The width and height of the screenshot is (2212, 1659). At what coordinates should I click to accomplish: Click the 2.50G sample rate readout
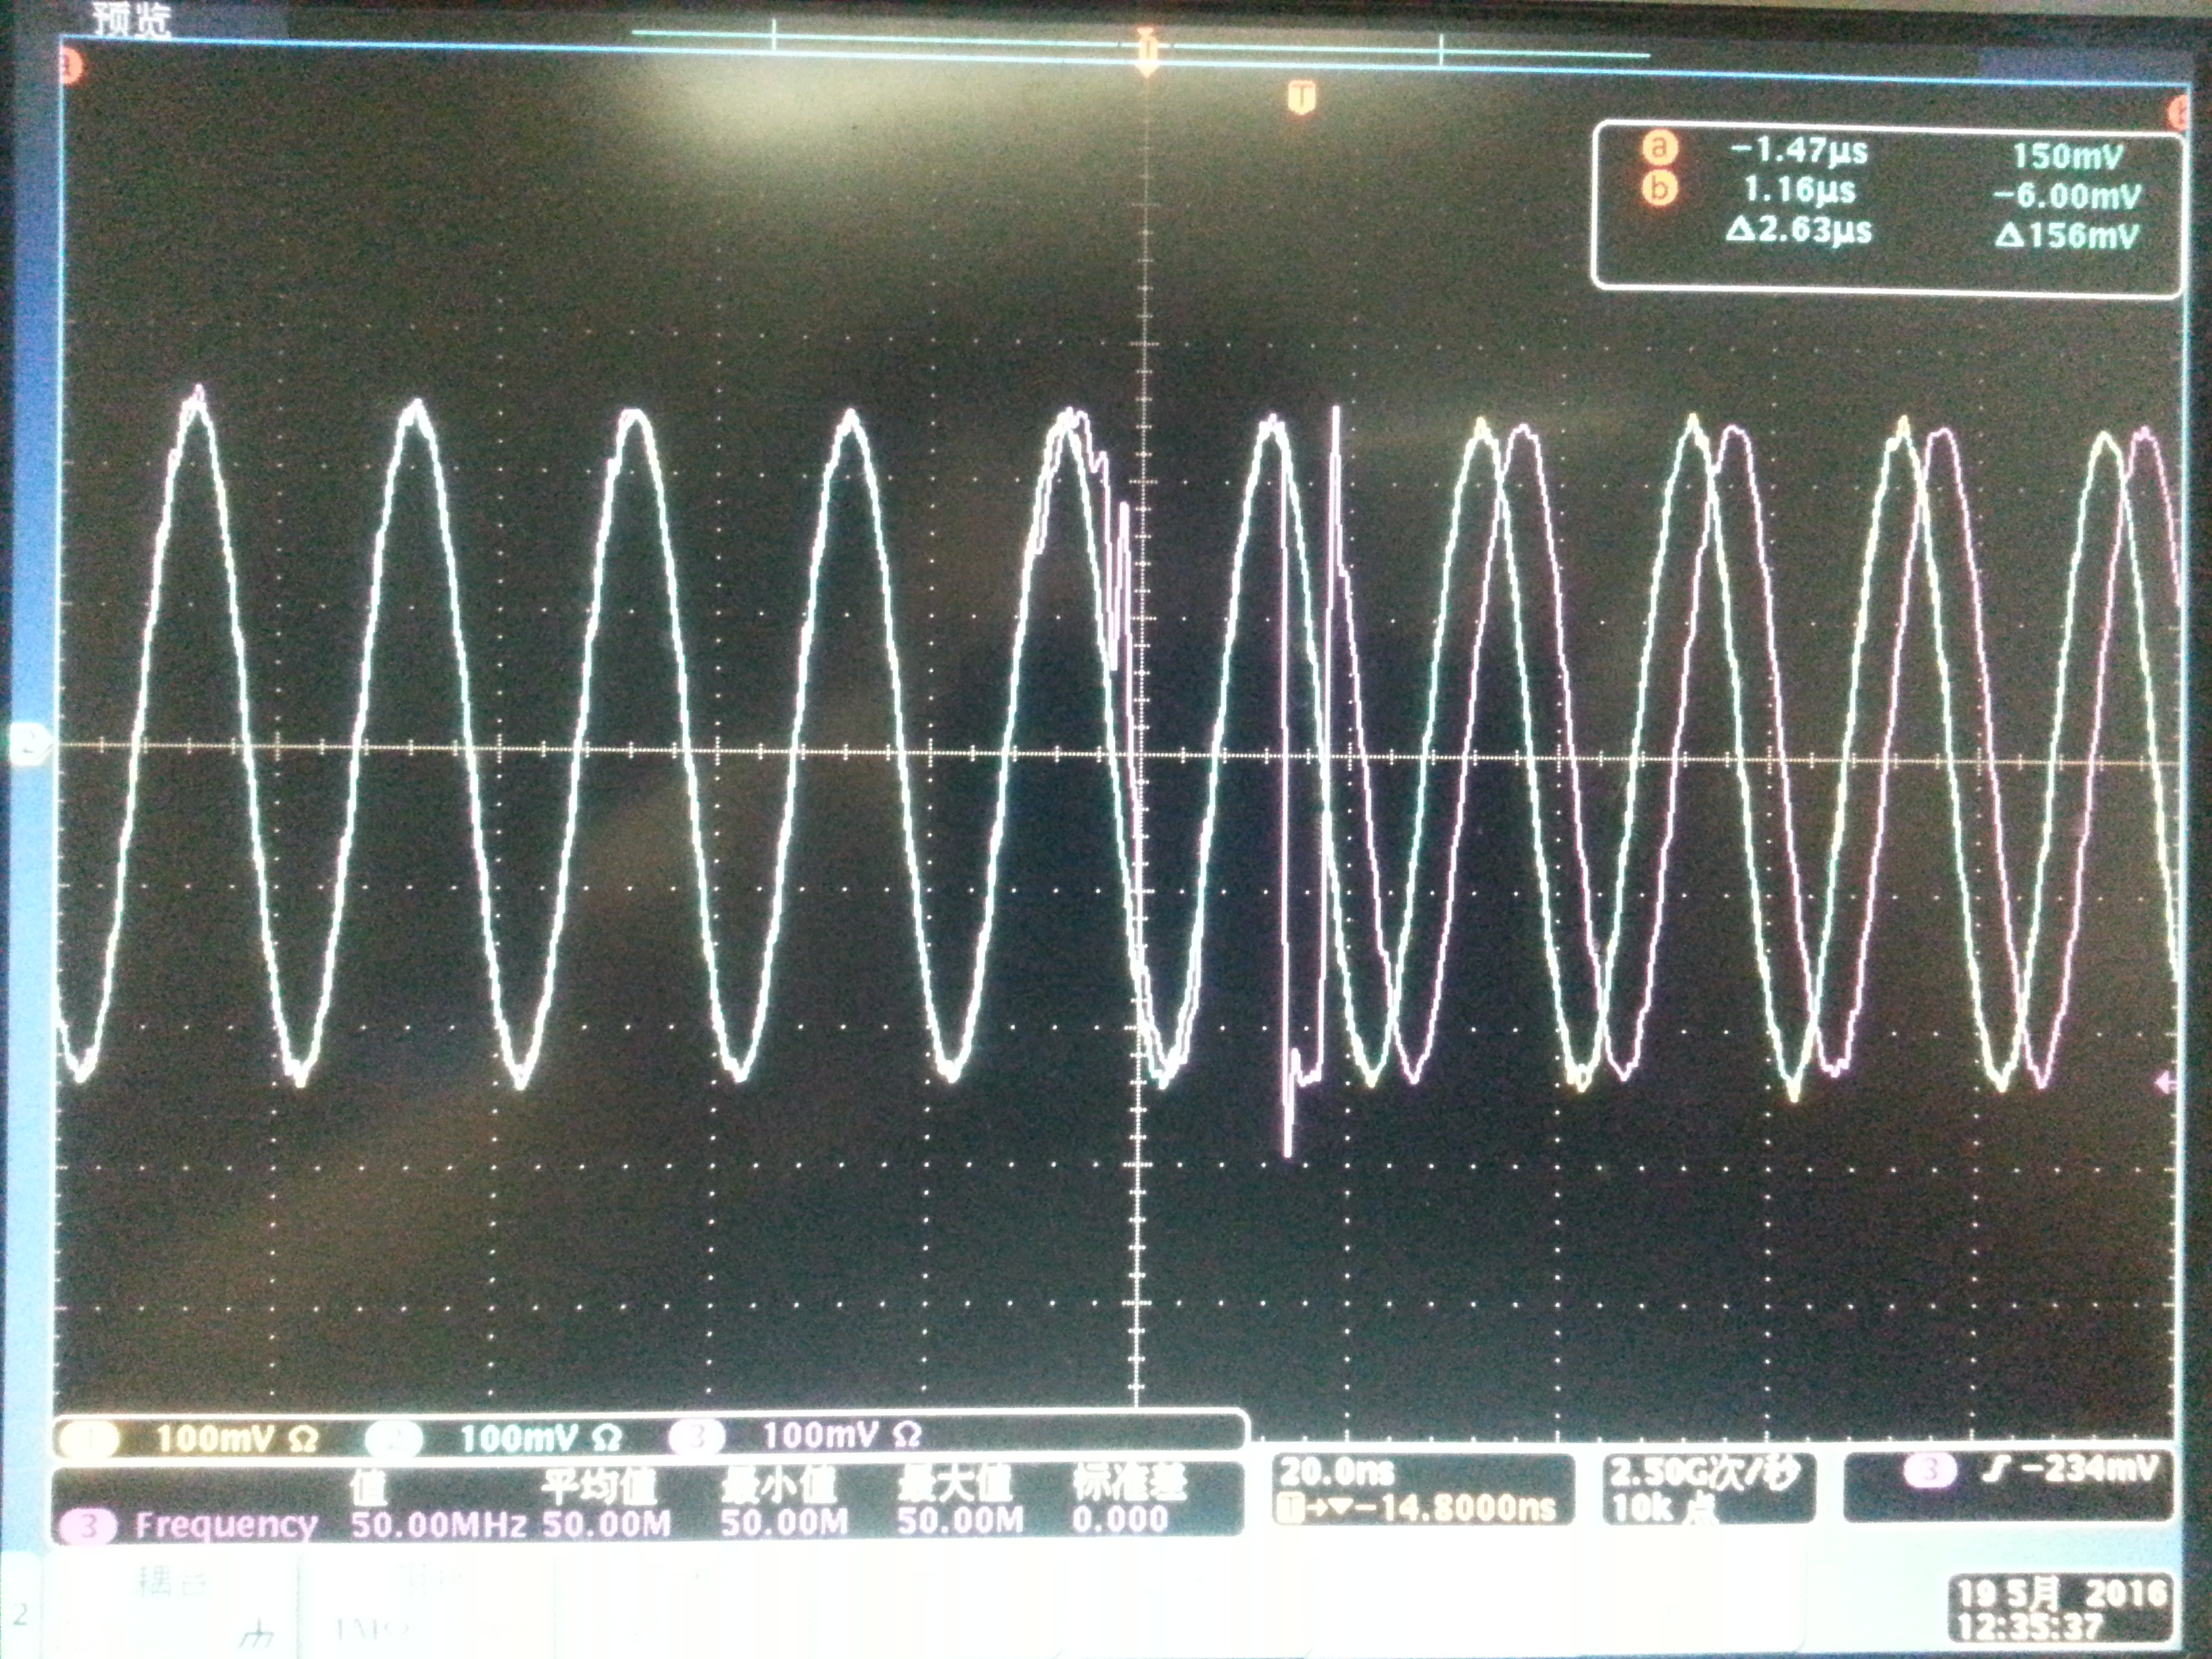pyautogui.click(x=1704, y=1471)
